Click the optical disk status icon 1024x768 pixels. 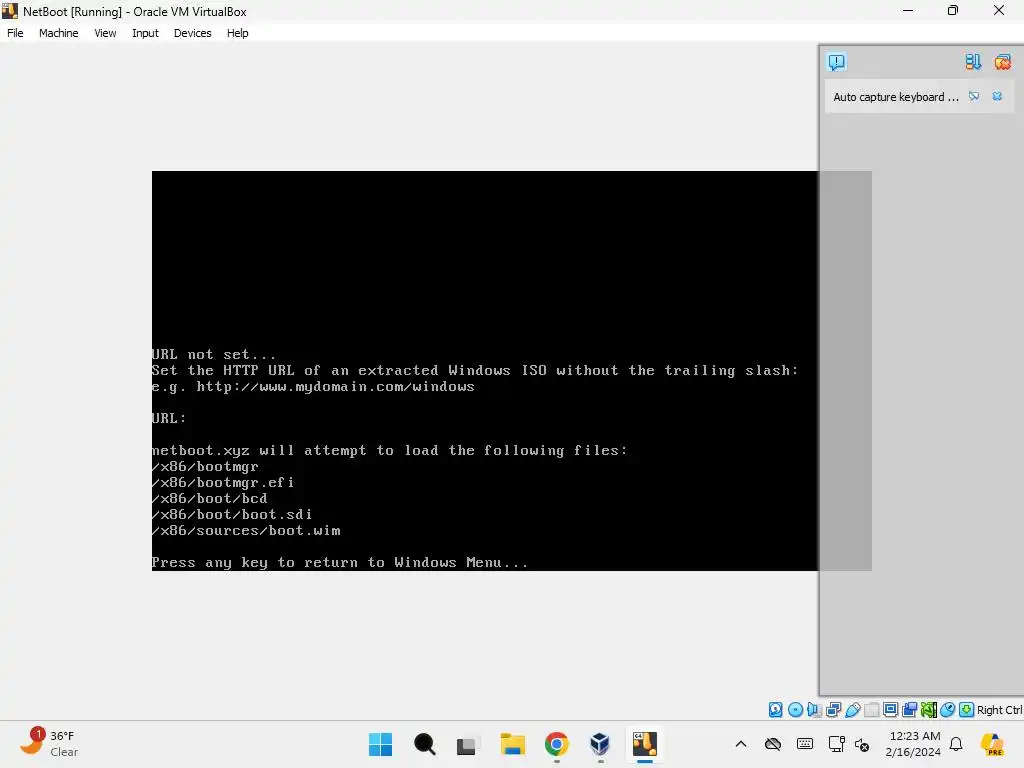click(795, 710)
